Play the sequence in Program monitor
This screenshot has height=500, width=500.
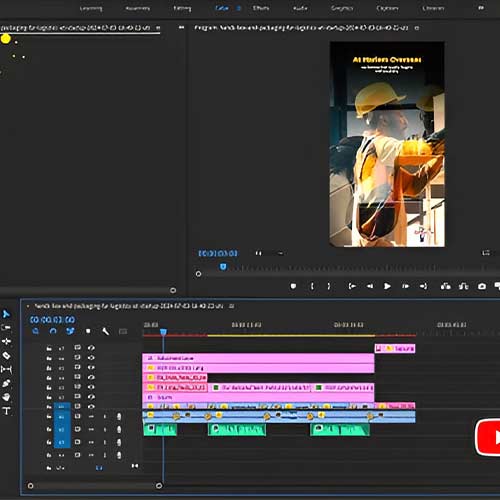point(387,286)
